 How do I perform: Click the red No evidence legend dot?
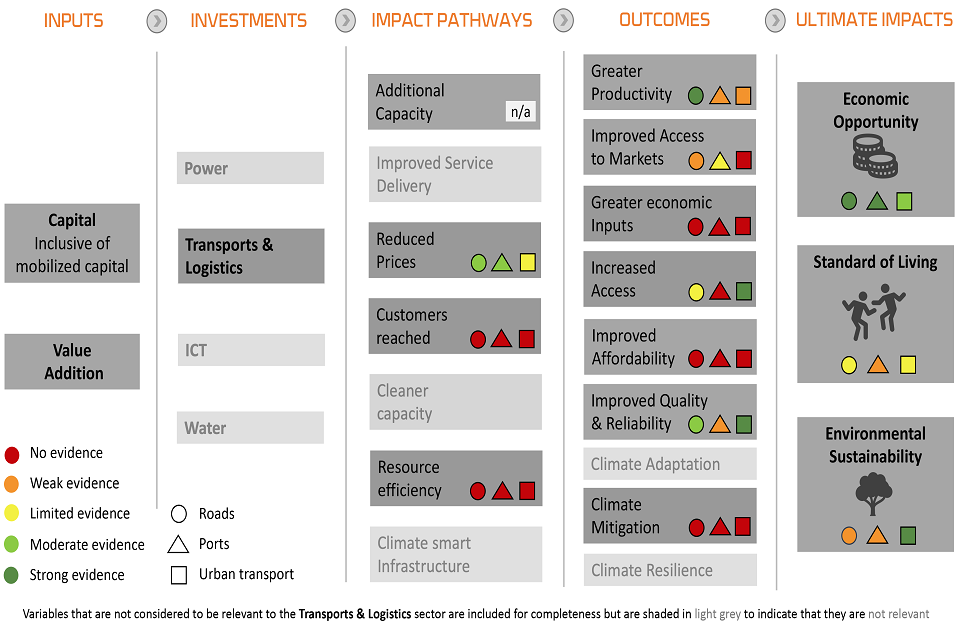tap(12, 454)
